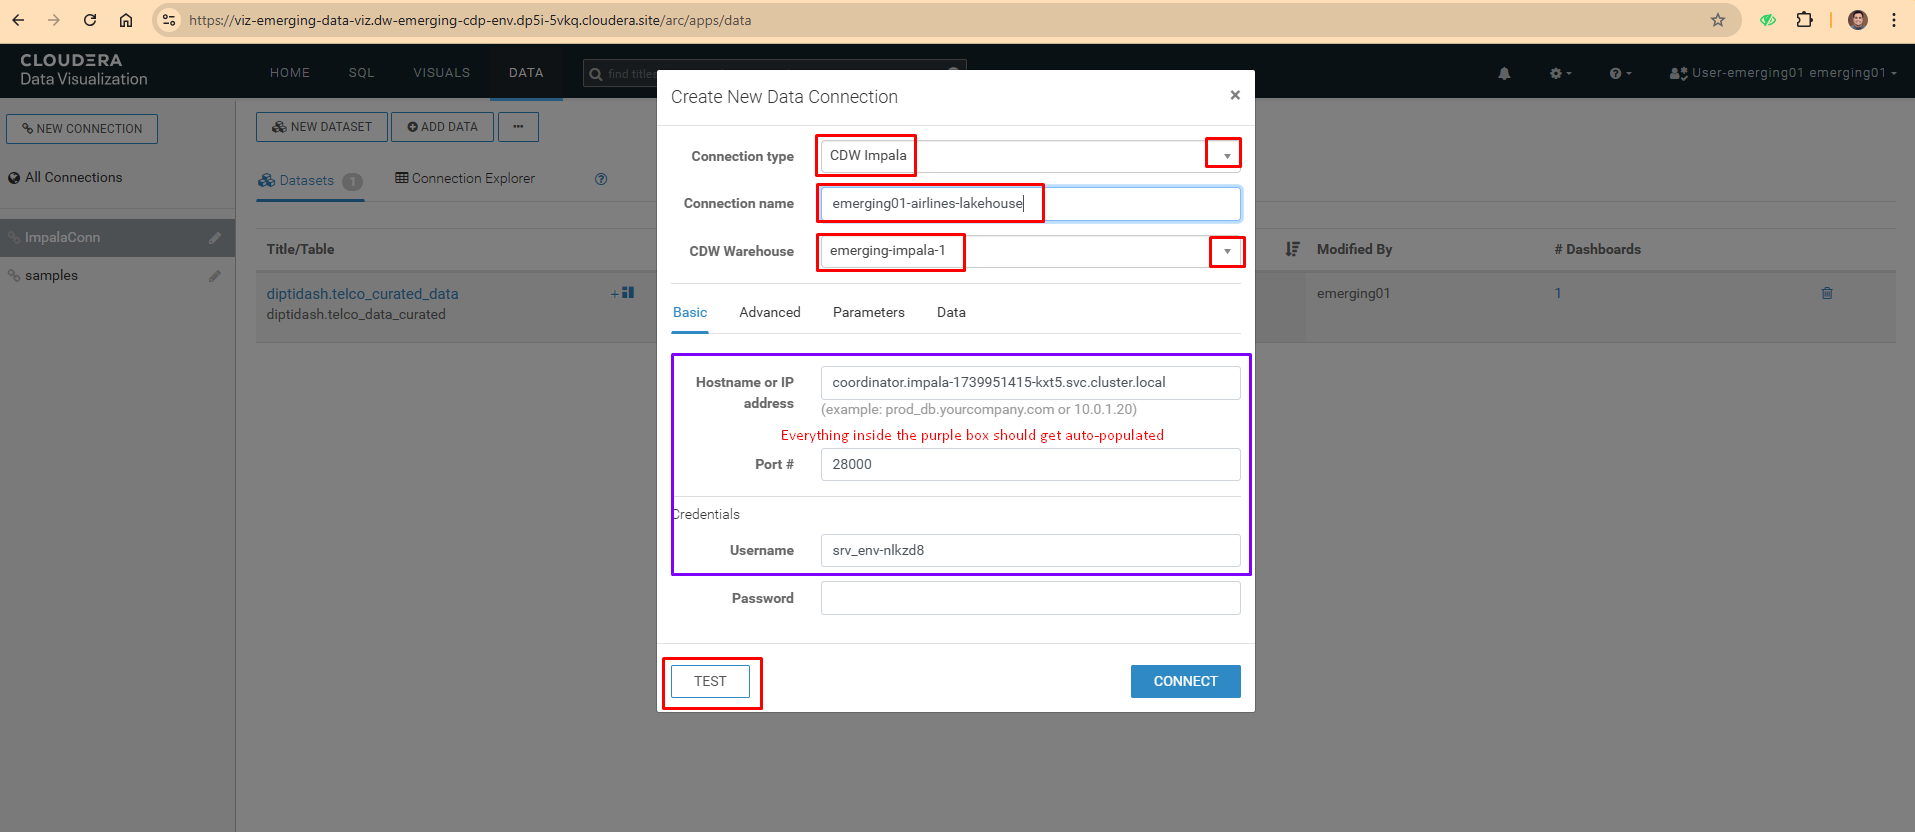
Task: Open the SQL menu item
Action: point(361,73)
